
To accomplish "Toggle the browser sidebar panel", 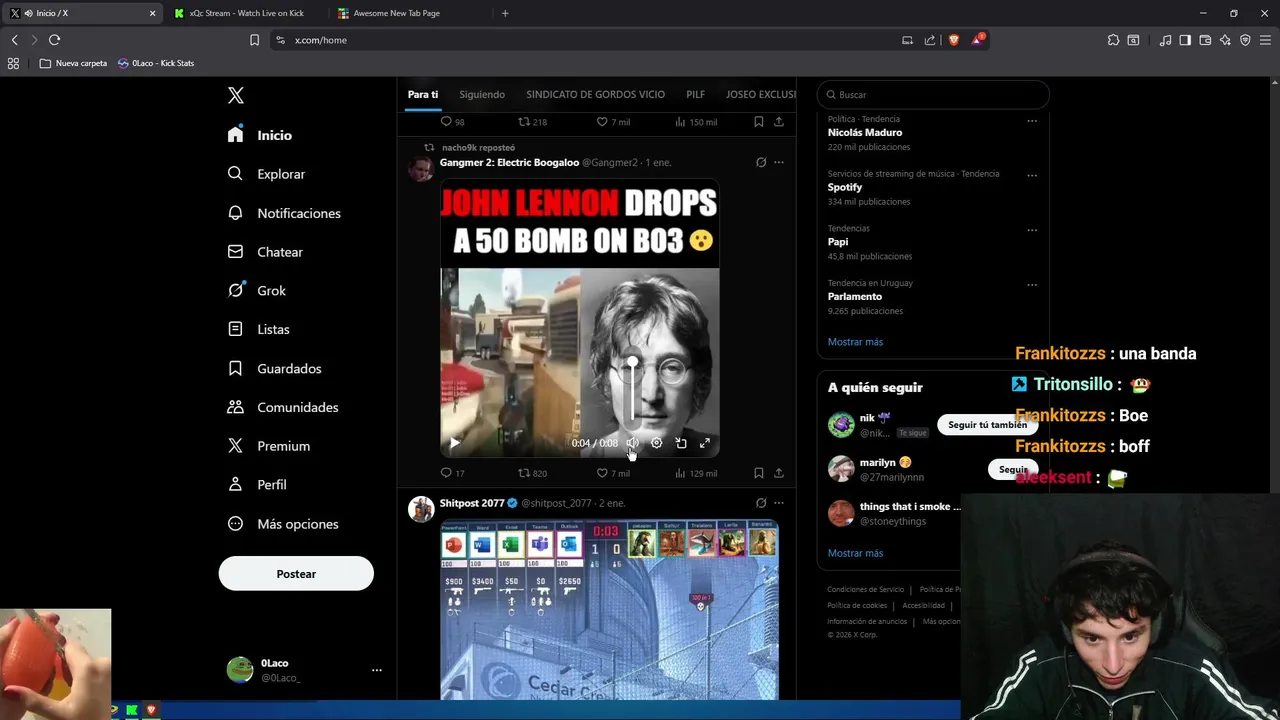I will tap(1185, 40).
